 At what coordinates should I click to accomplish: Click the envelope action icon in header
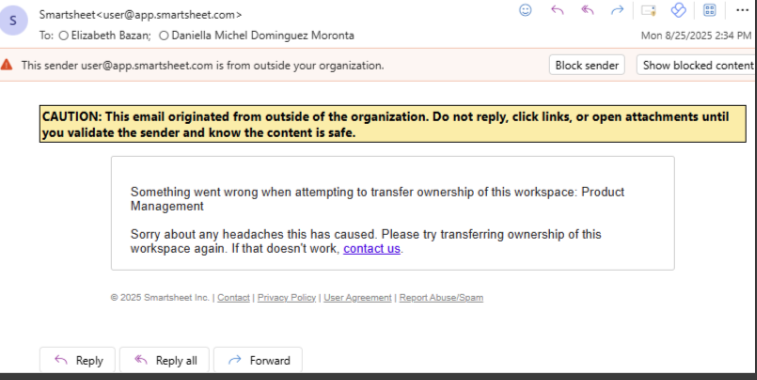[x=648, y=10]
